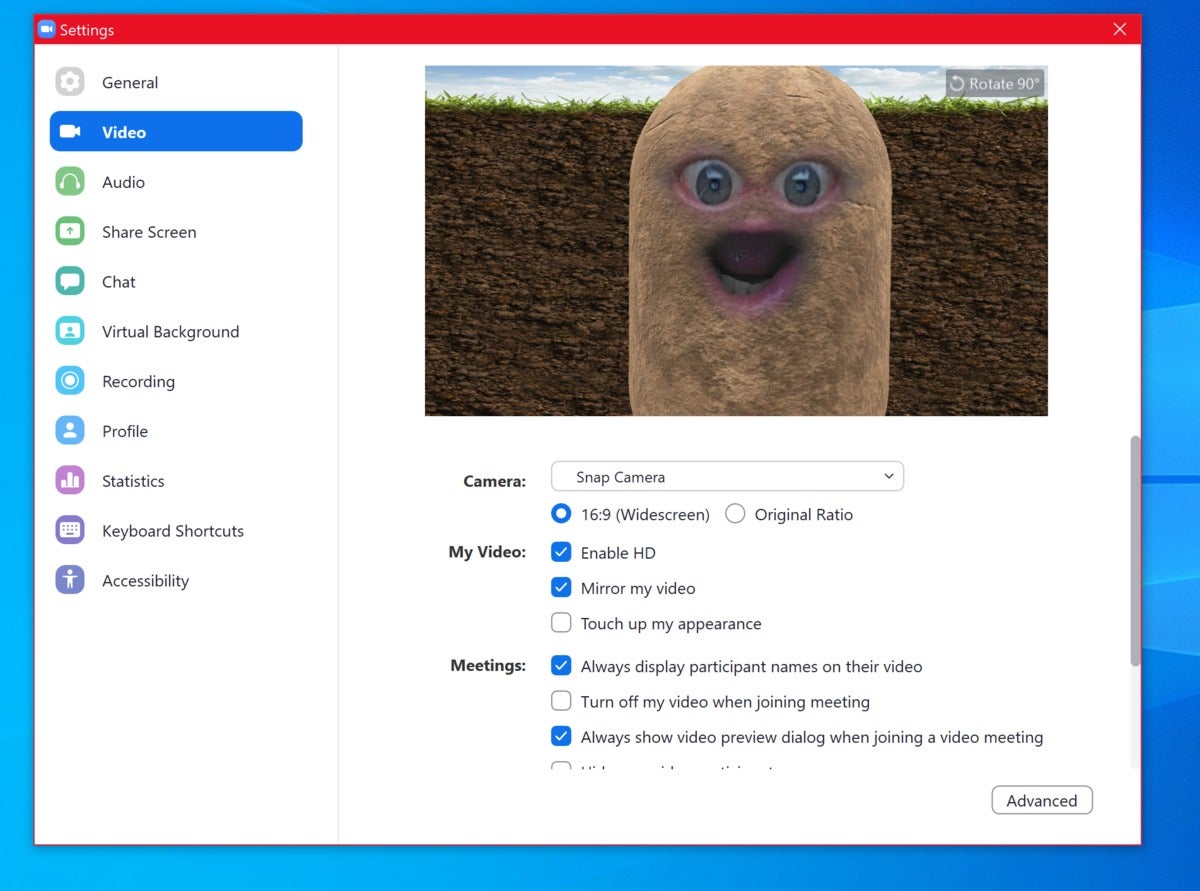Uncheck Enable HD checkbox

[561, 553]
